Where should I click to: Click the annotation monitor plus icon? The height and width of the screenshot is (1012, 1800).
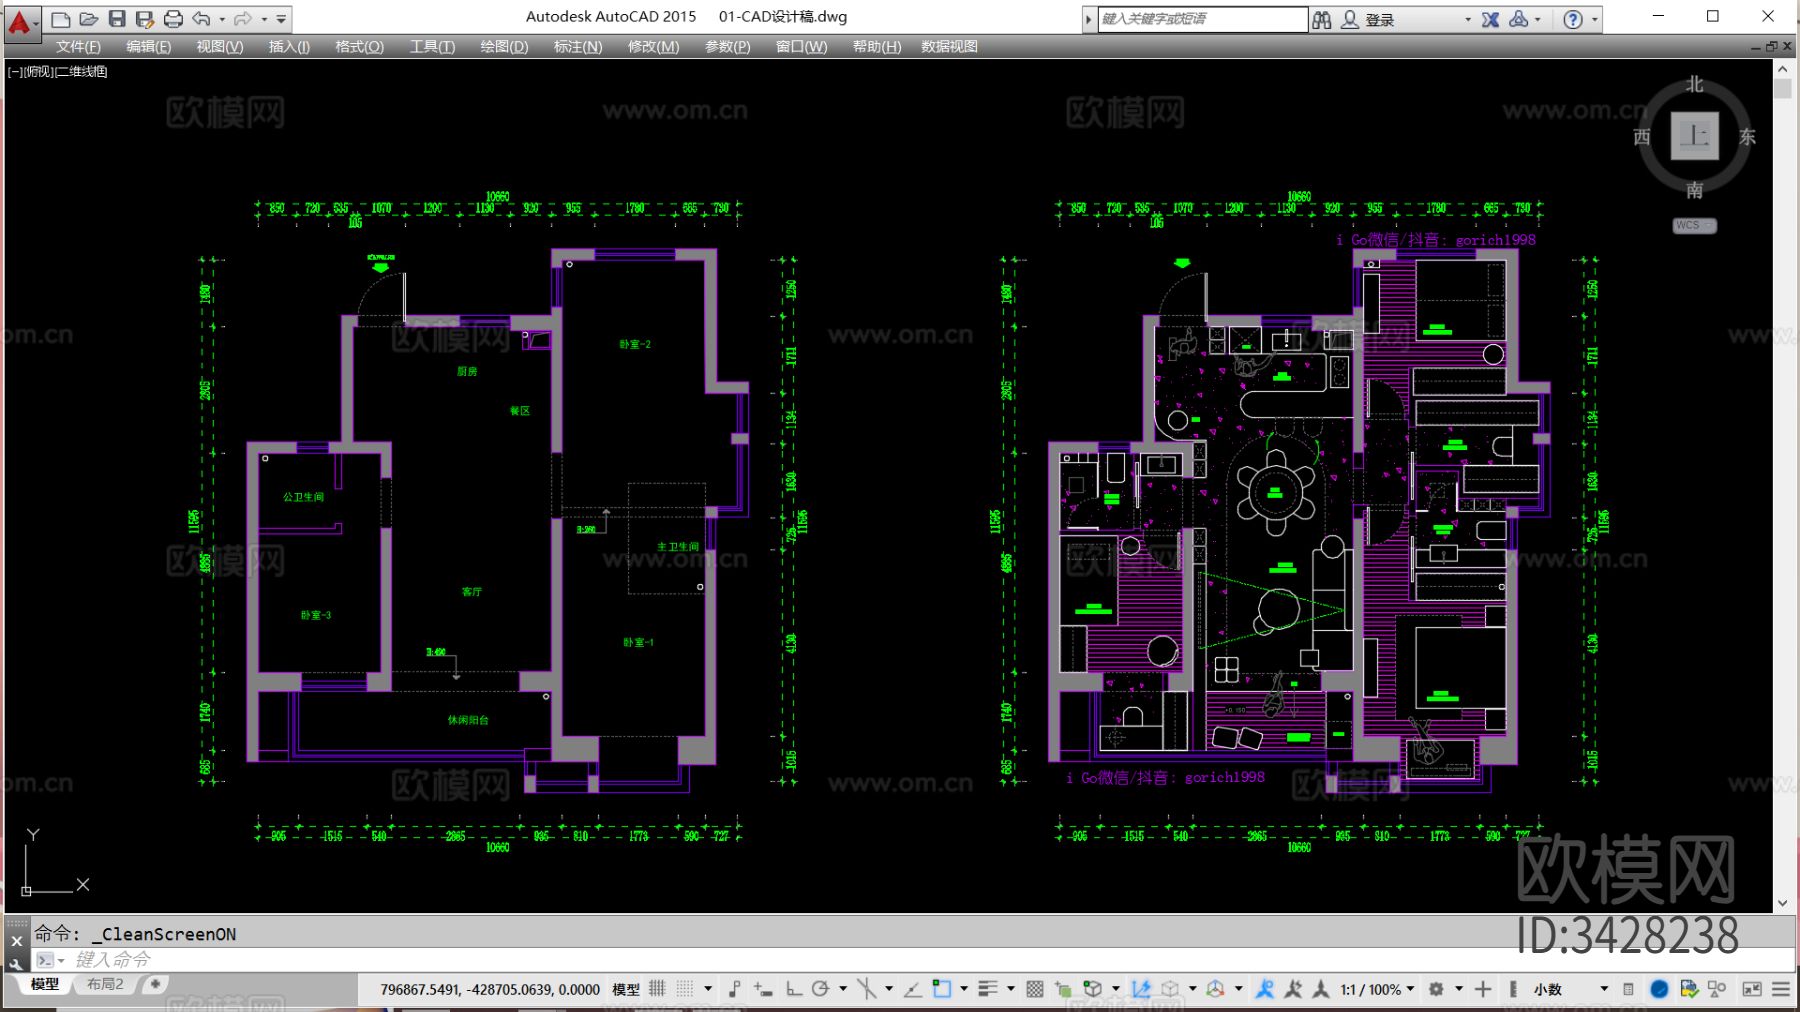coord(1483,989)
